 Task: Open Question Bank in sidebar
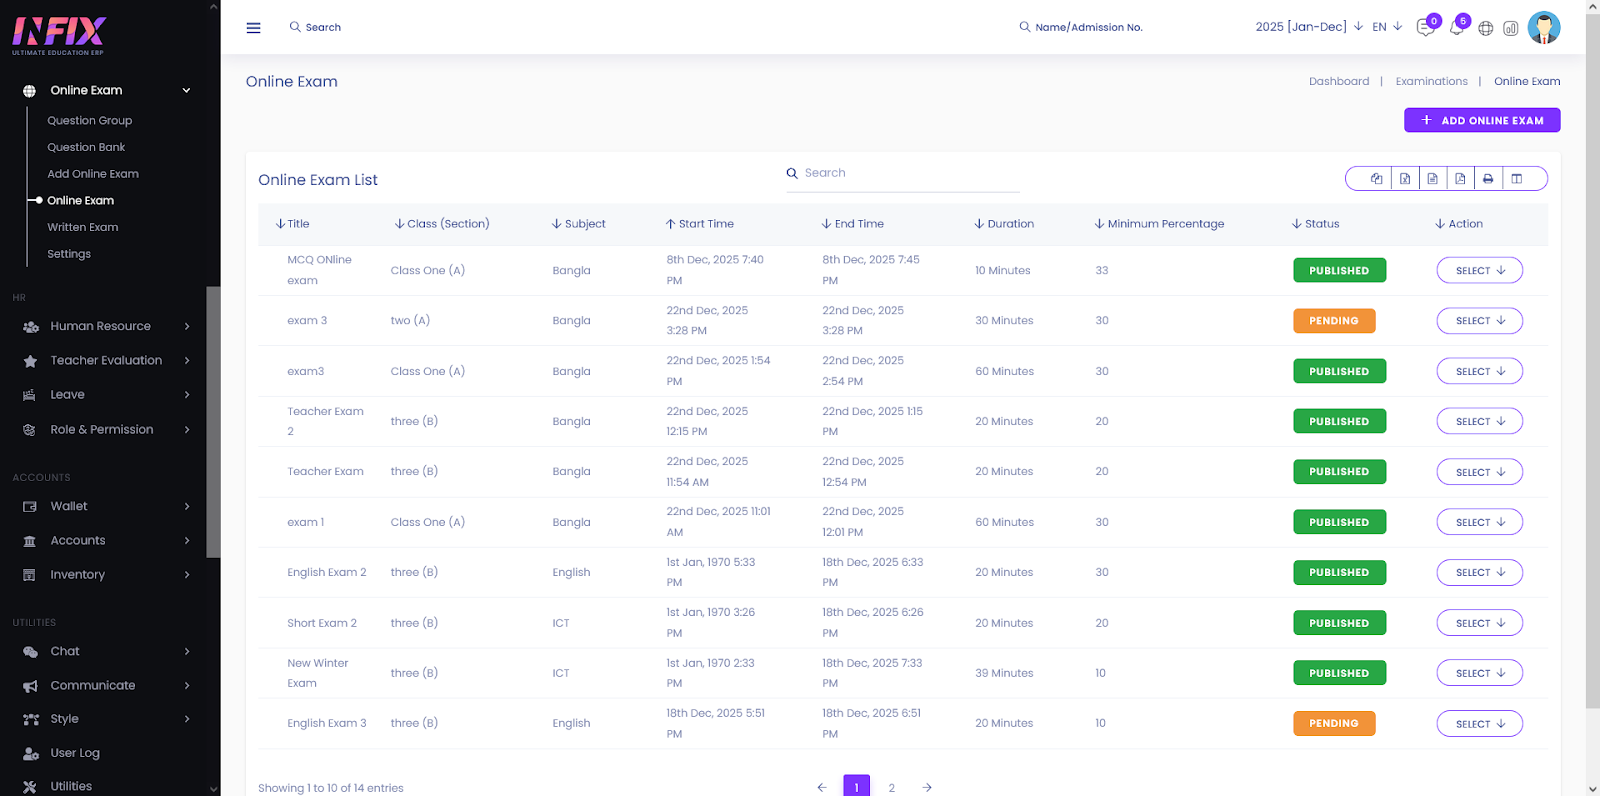(86, 147)
